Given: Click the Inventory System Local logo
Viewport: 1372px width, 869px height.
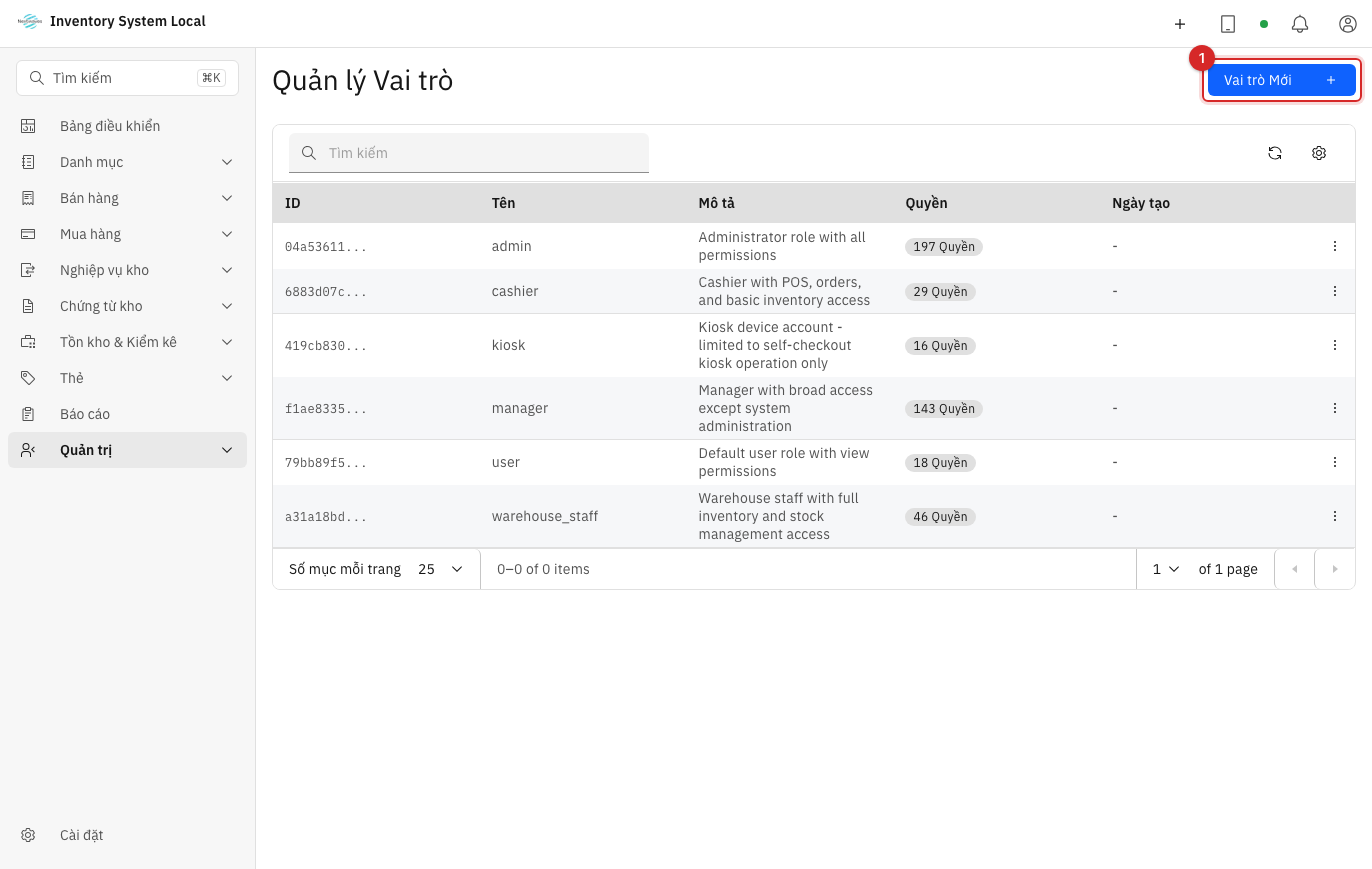Looking at the screenshot, I should pos(30,21).
